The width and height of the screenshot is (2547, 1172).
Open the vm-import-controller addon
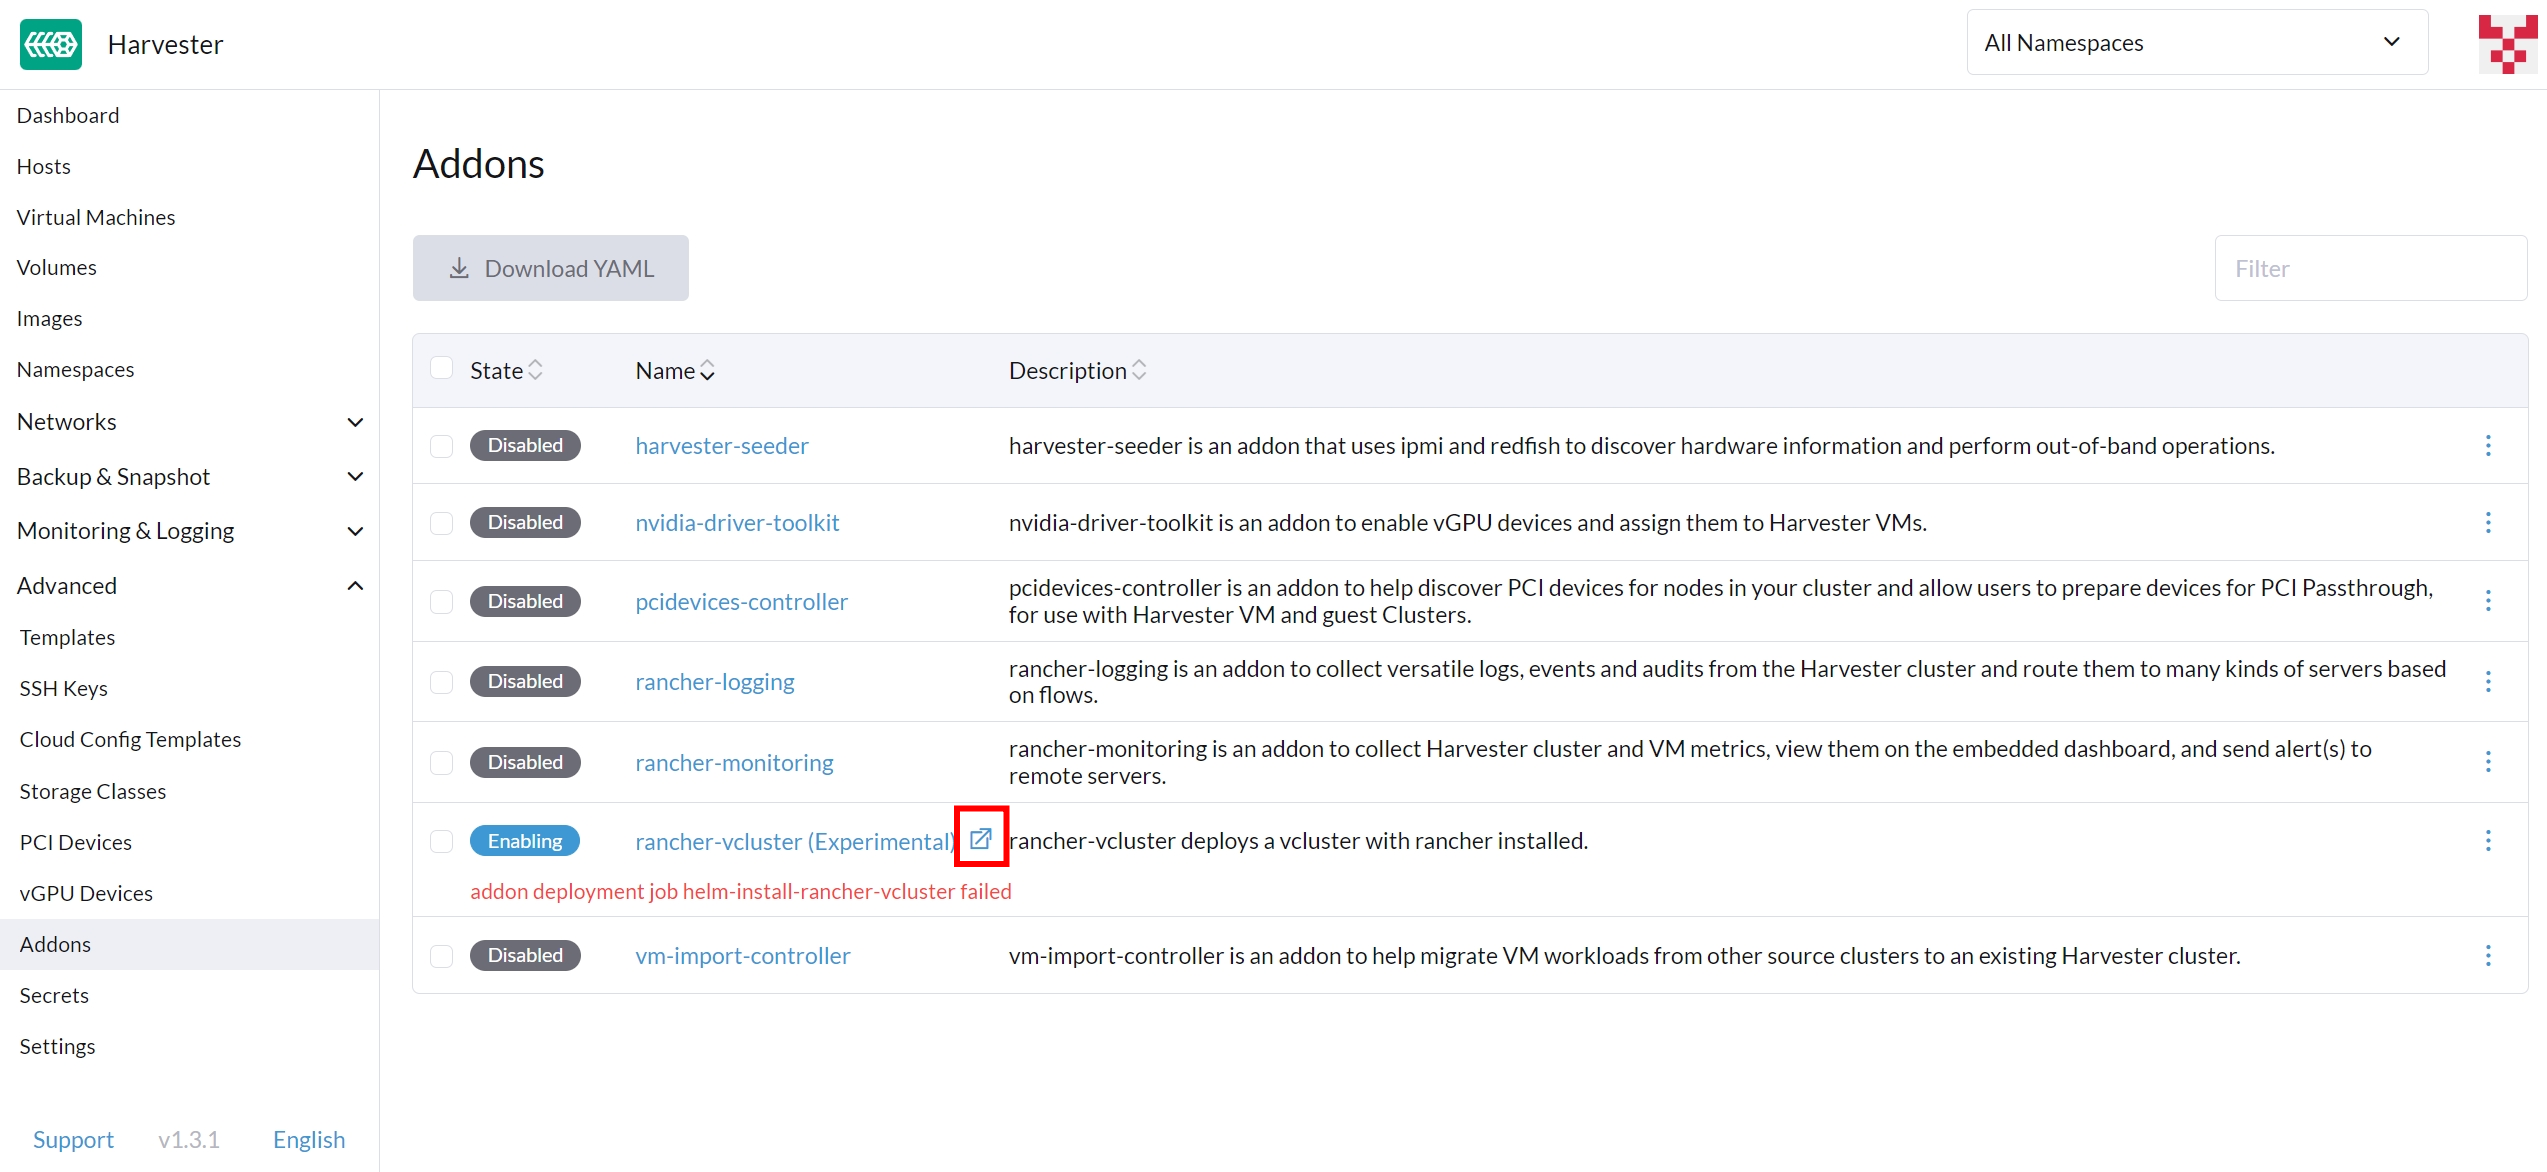743,956
